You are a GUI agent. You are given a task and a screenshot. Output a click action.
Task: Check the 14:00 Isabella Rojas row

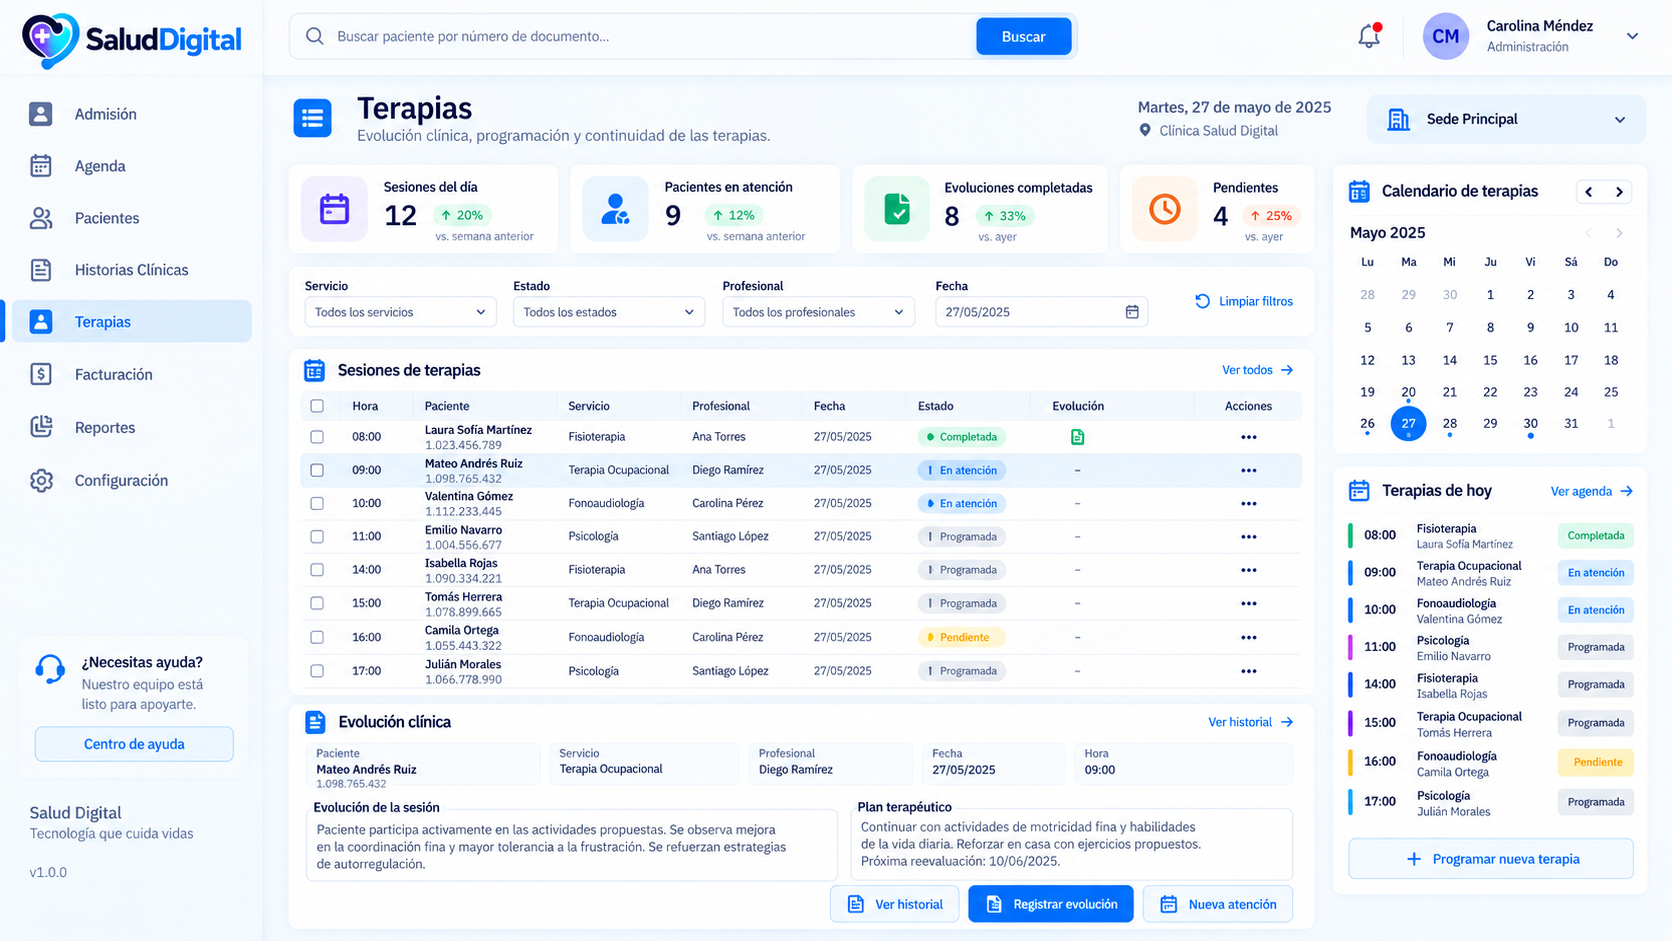317,570
